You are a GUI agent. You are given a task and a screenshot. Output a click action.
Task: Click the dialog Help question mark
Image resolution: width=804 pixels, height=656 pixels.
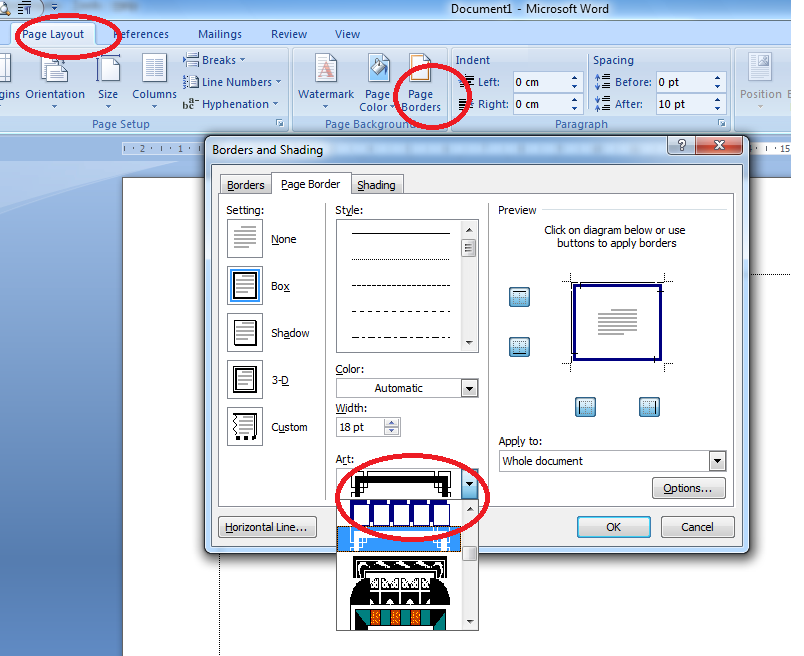click(x=681, y=145)
